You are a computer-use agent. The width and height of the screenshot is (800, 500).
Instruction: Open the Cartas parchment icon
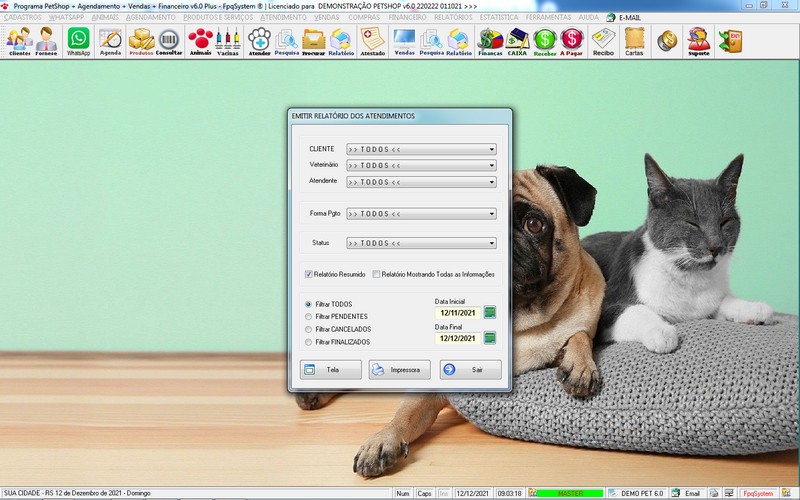click(634, 41)
